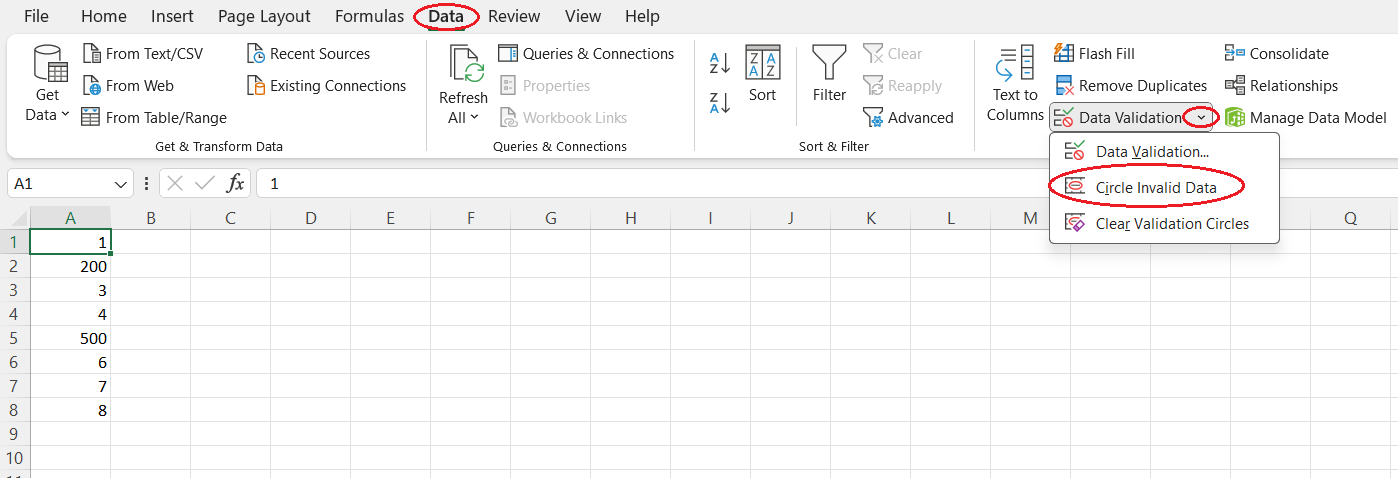Switch to the View tab
The image size is (1398, 478).
tap(583, 16)
